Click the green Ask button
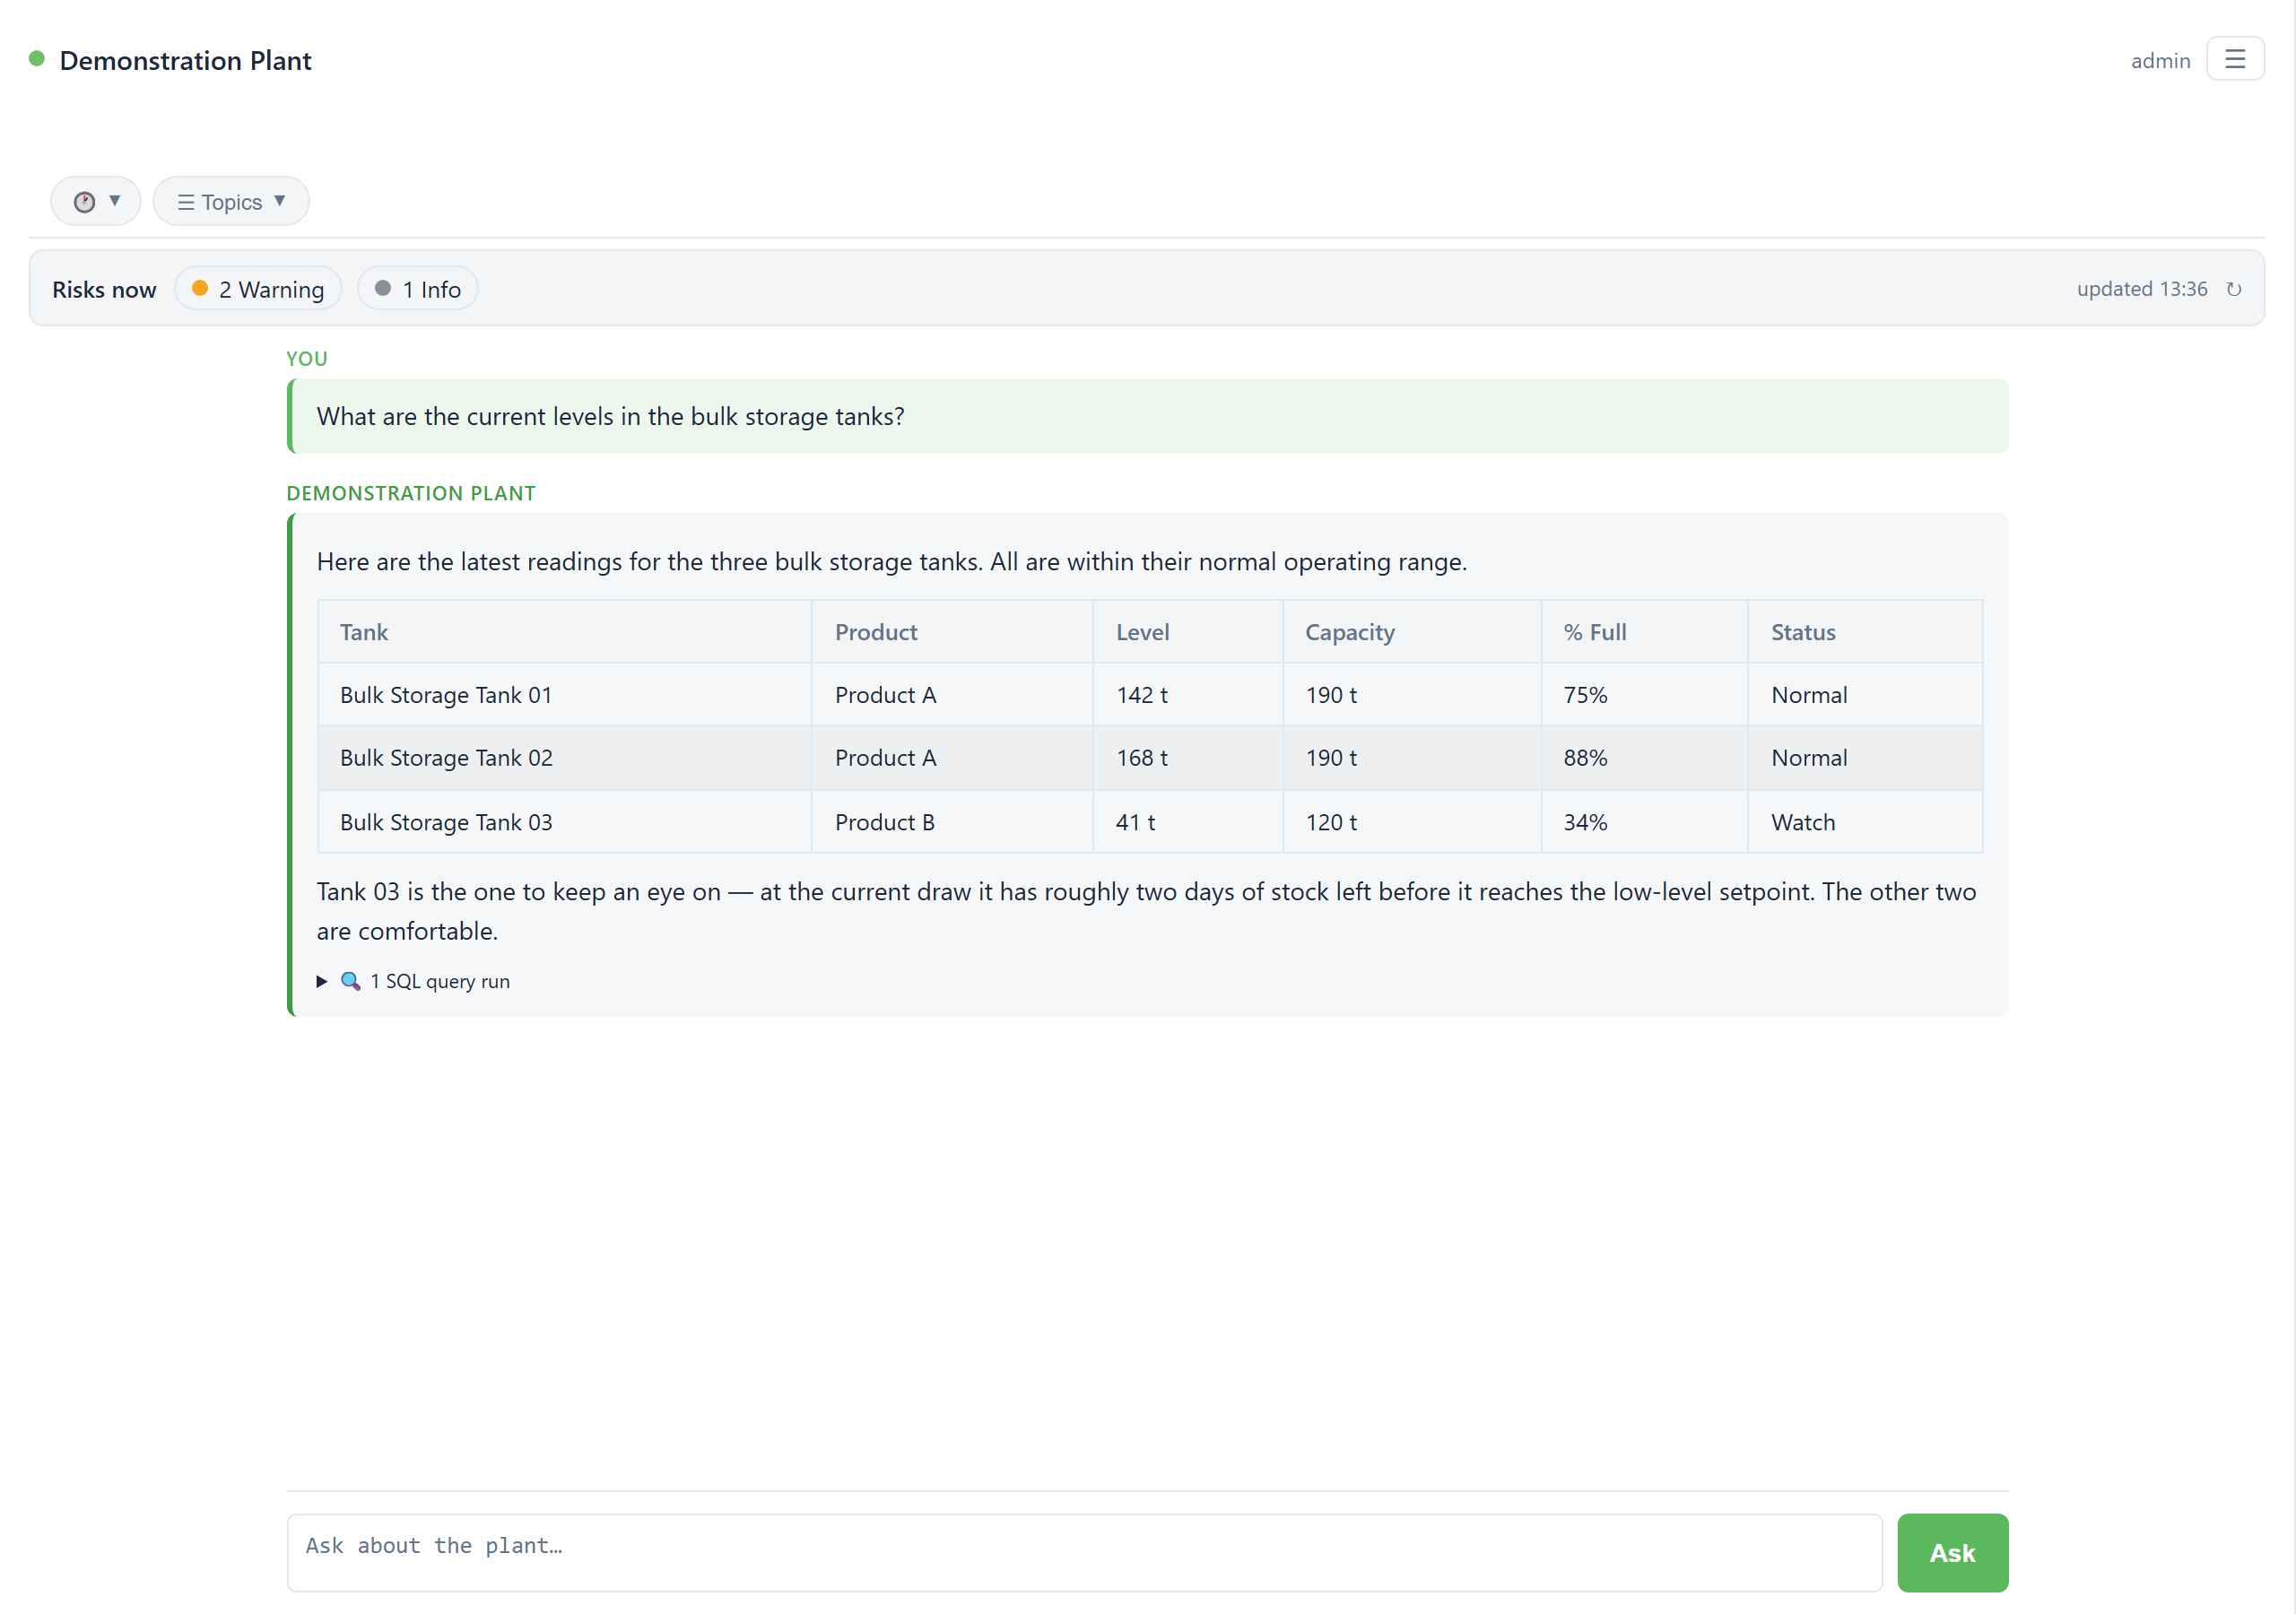2296x1614 pixels. click(1952, 1552)
